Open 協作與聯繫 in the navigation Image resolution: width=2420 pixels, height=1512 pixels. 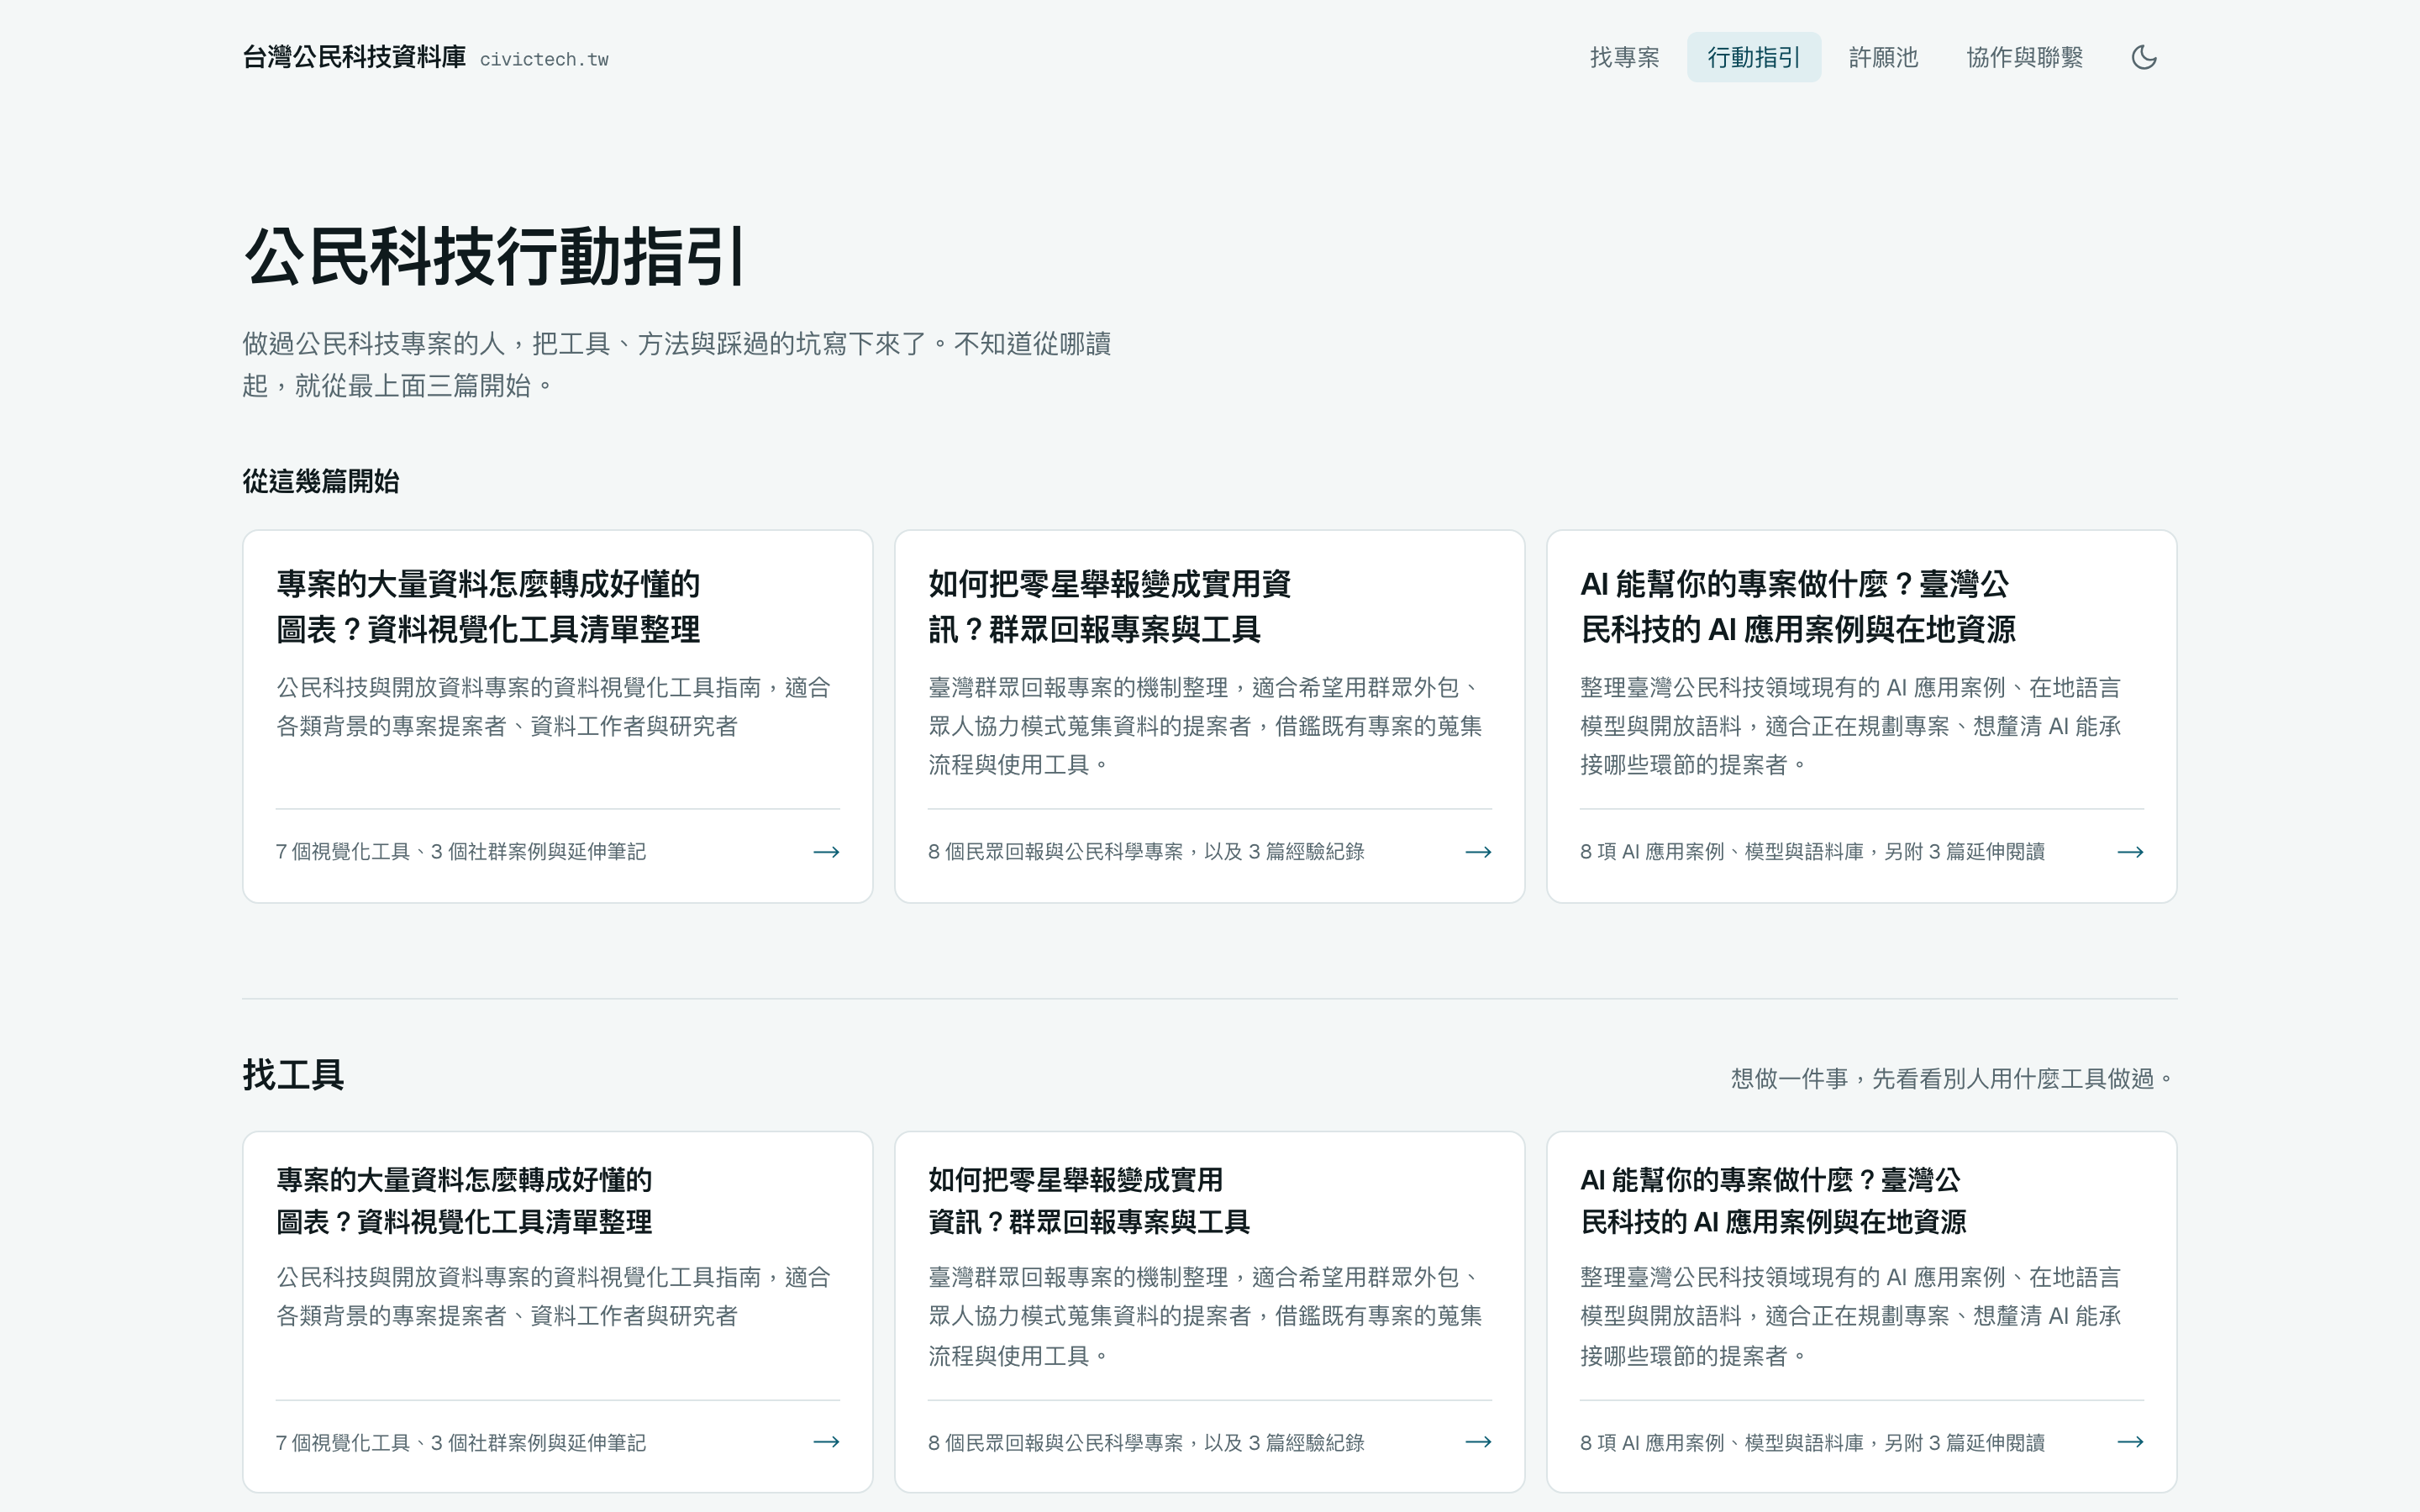click(2024, 58)
